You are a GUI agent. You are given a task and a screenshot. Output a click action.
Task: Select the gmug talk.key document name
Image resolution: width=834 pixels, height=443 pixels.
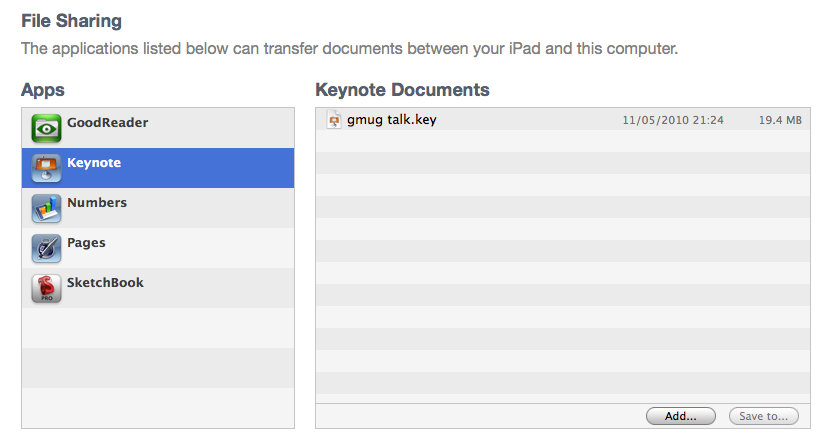[x=392, y=120]
